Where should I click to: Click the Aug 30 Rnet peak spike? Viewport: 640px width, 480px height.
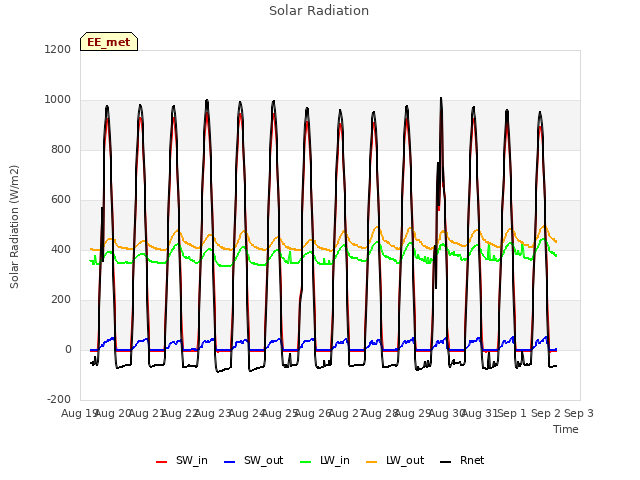(441, 99)
